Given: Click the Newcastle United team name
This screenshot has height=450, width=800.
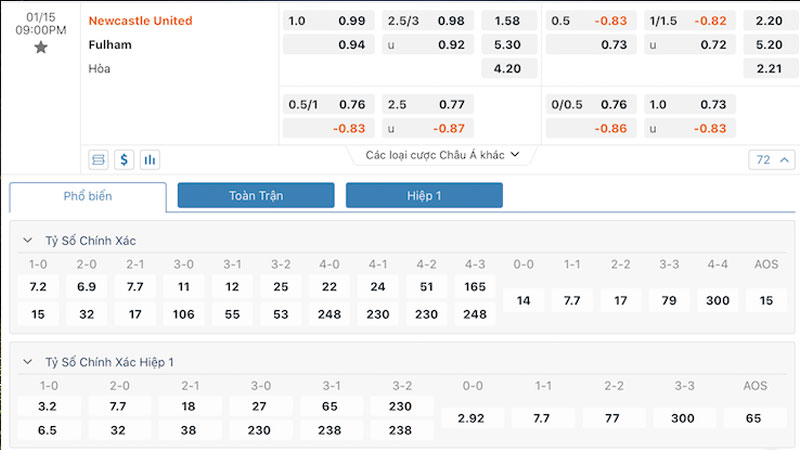Looking at the screenshot, I should click(x=141, y=21).
